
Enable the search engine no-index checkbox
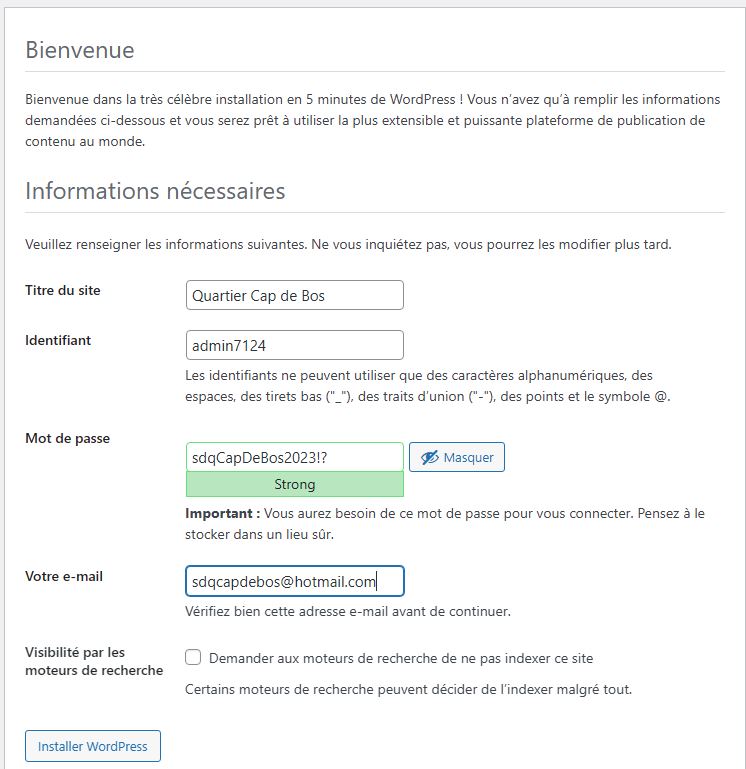click(194, 657)
